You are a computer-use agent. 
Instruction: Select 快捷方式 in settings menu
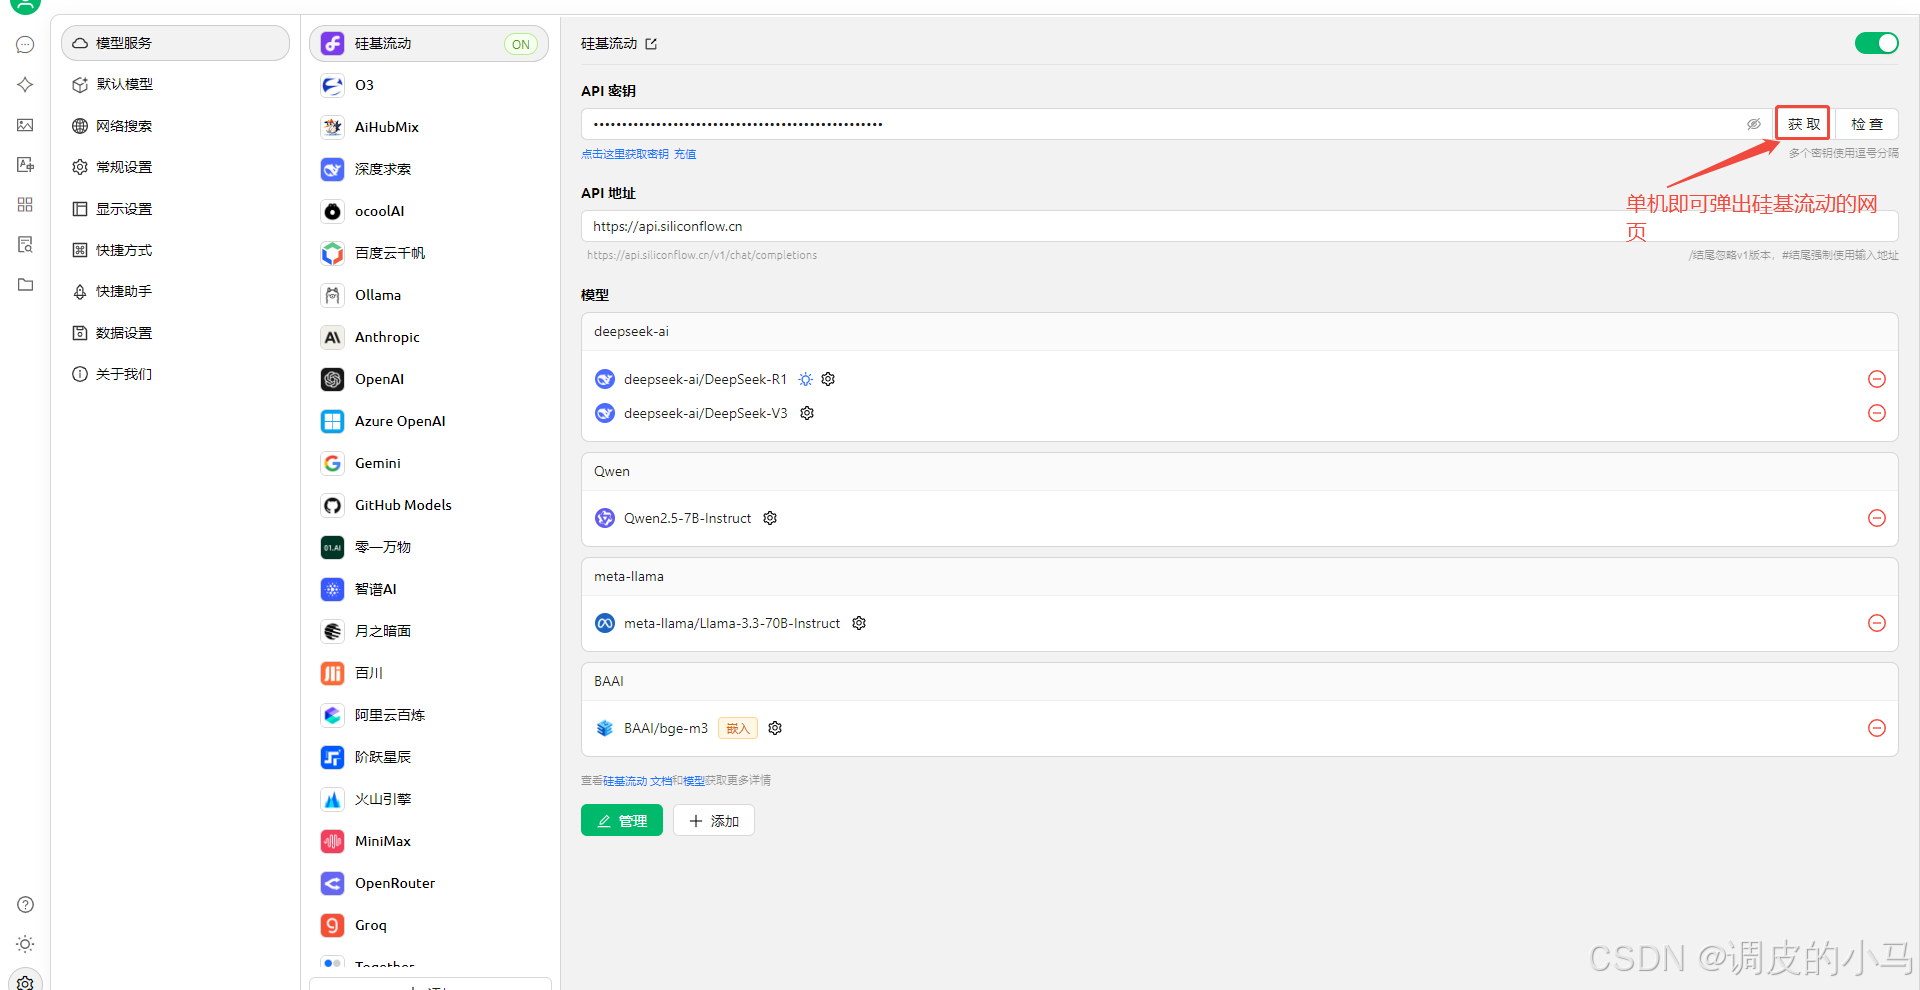175,250
